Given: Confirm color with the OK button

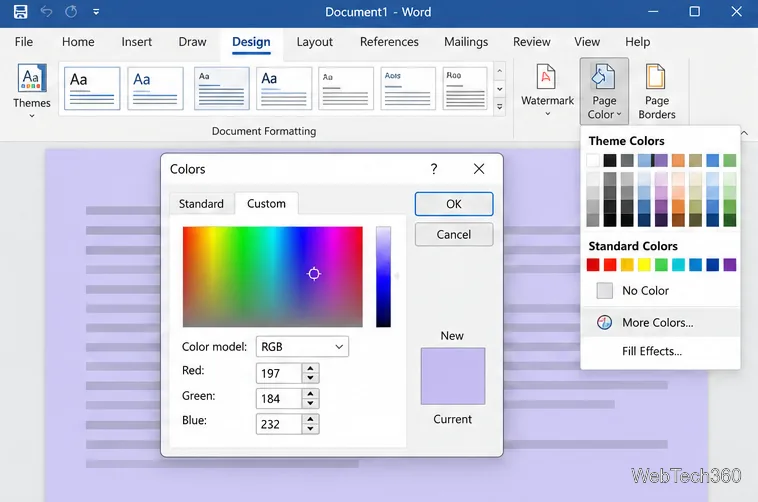Looking at the screenshot, I should point(453,204).
